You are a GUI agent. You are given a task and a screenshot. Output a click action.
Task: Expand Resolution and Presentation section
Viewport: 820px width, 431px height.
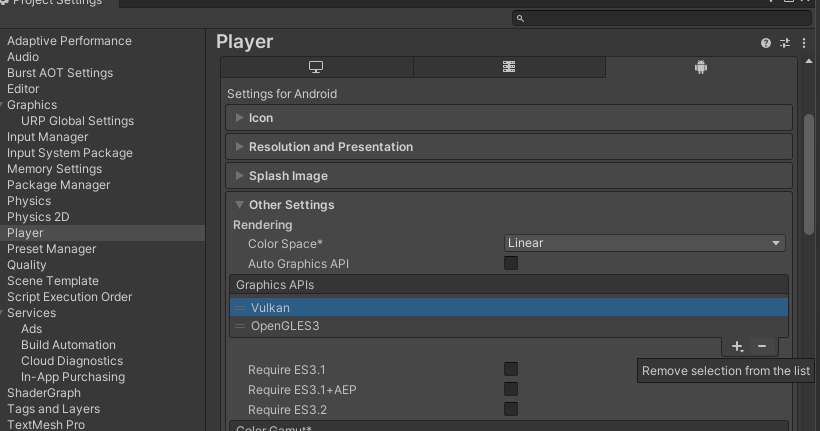pos(509,147)
